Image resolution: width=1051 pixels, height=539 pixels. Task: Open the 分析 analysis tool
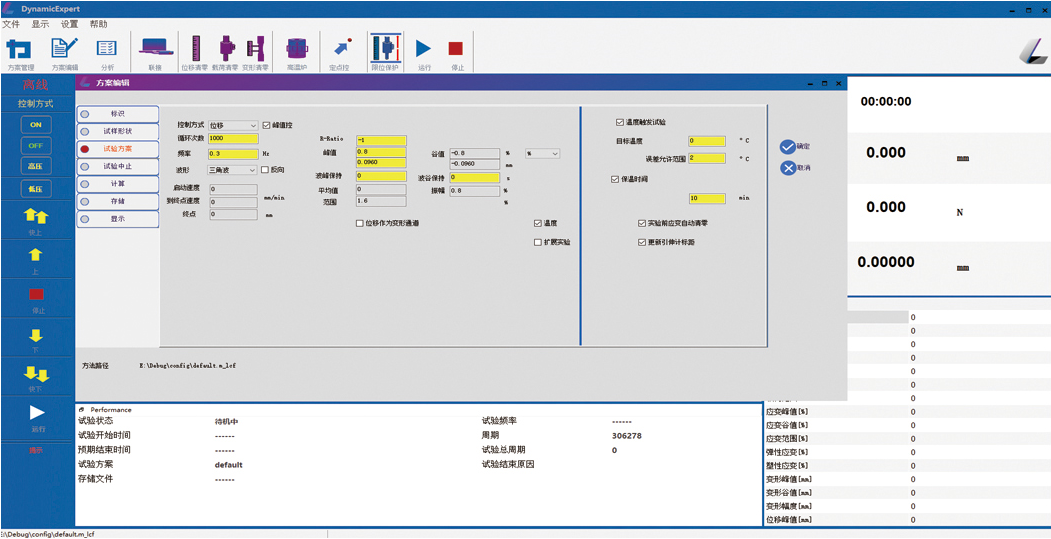[106, 51]
